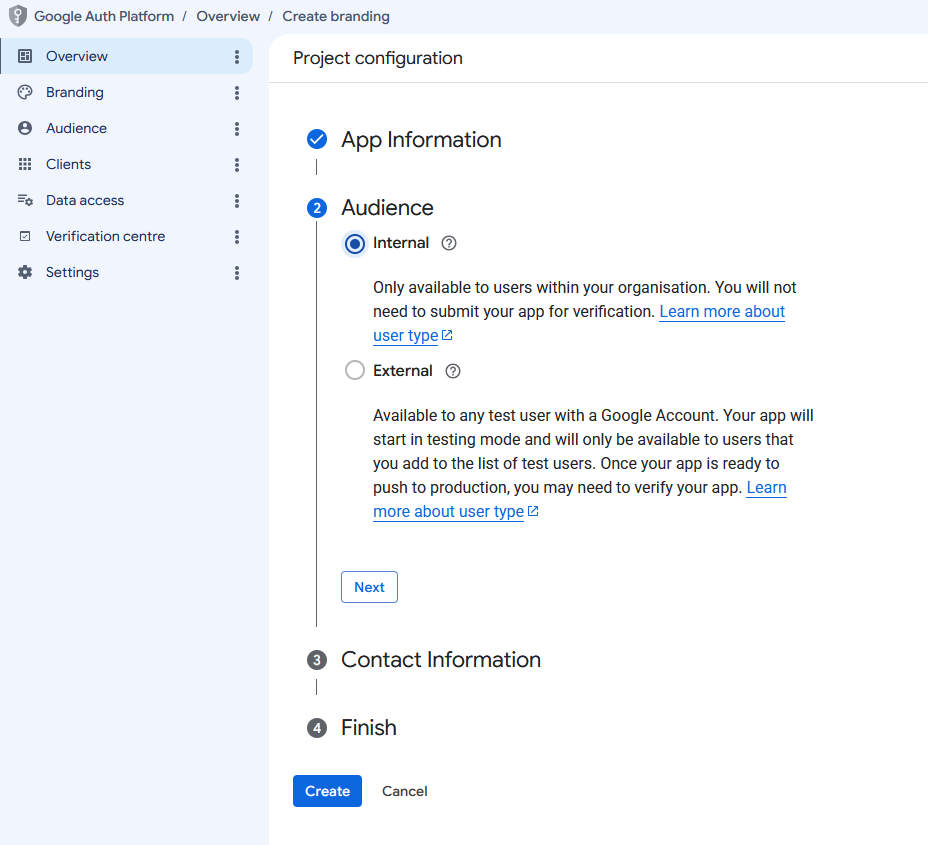Click the Branding palette icon
The image size is (928, 845).
[25, 92]
